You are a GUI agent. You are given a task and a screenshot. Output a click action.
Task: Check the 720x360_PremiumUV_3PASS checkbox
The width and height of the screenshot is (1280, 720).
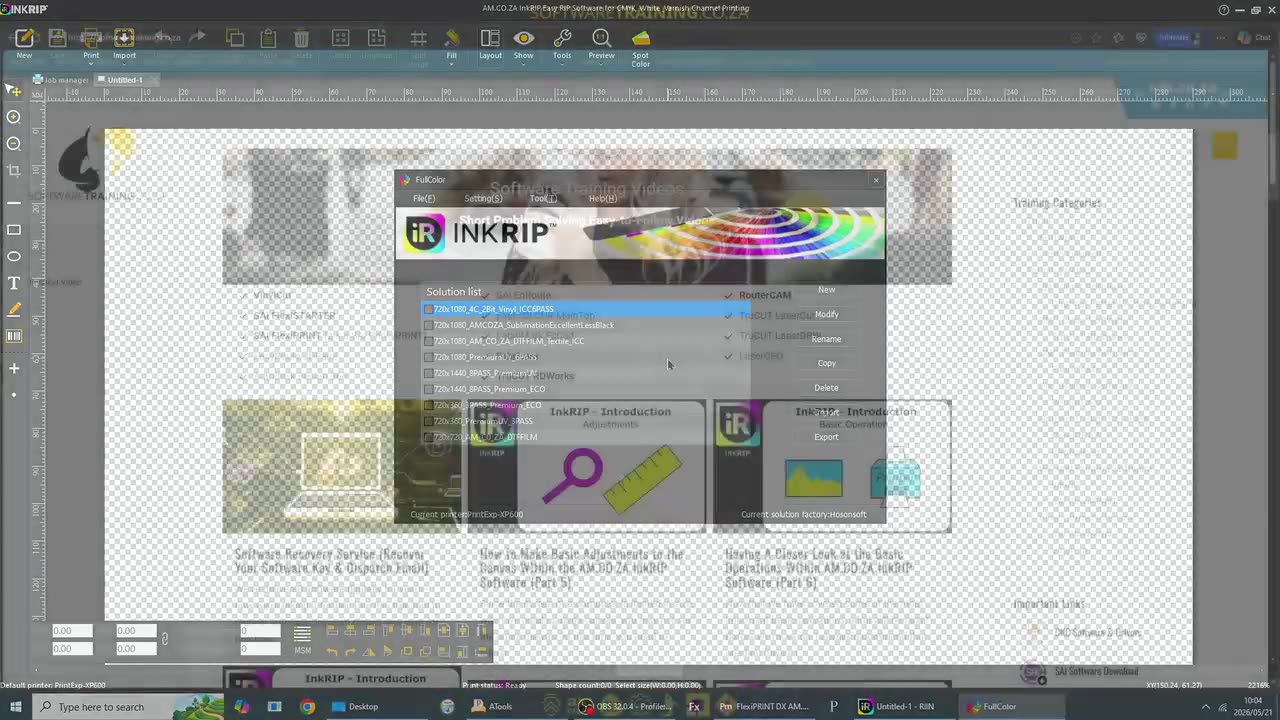pyautogui.click(x=429, y=421)
